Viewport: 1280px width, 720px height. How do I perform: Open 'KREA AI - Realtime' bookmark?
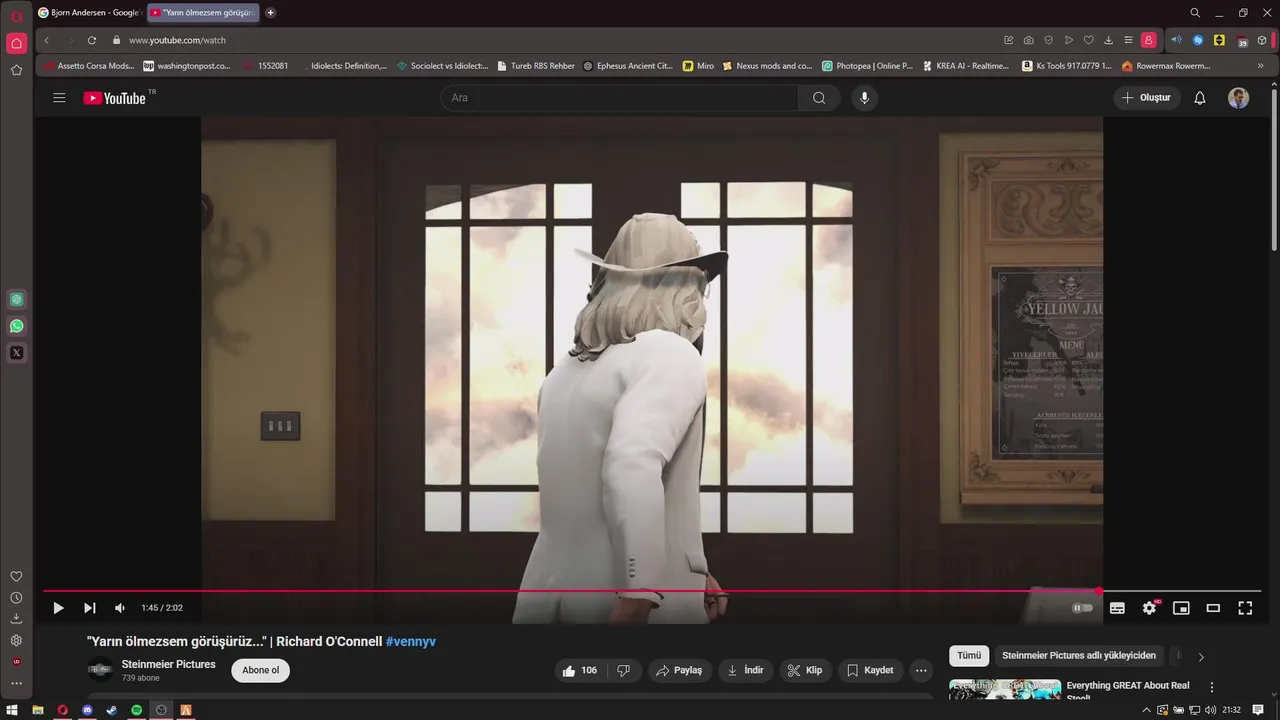966,66
